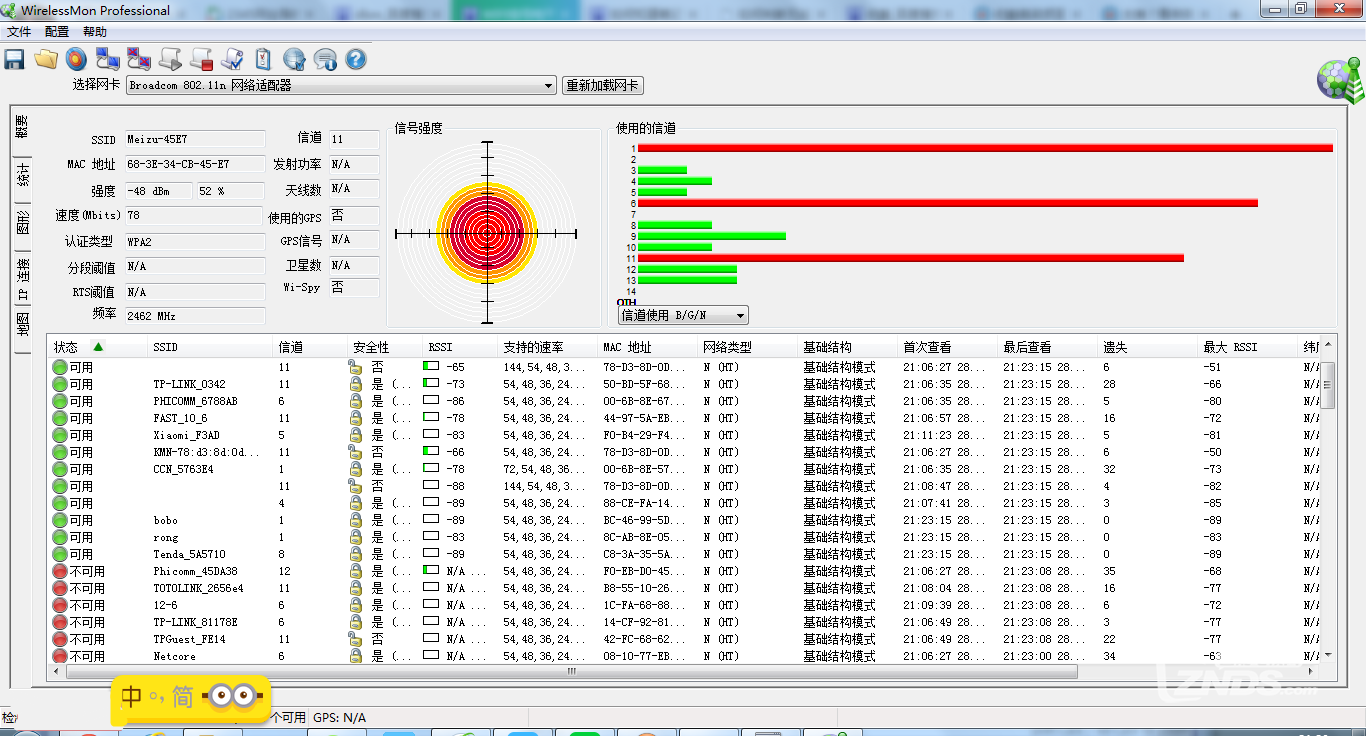Viewport: 1366px width, 736px height.
Task: Click the speech bubble info toolbar icon
Action: point(325,59)
